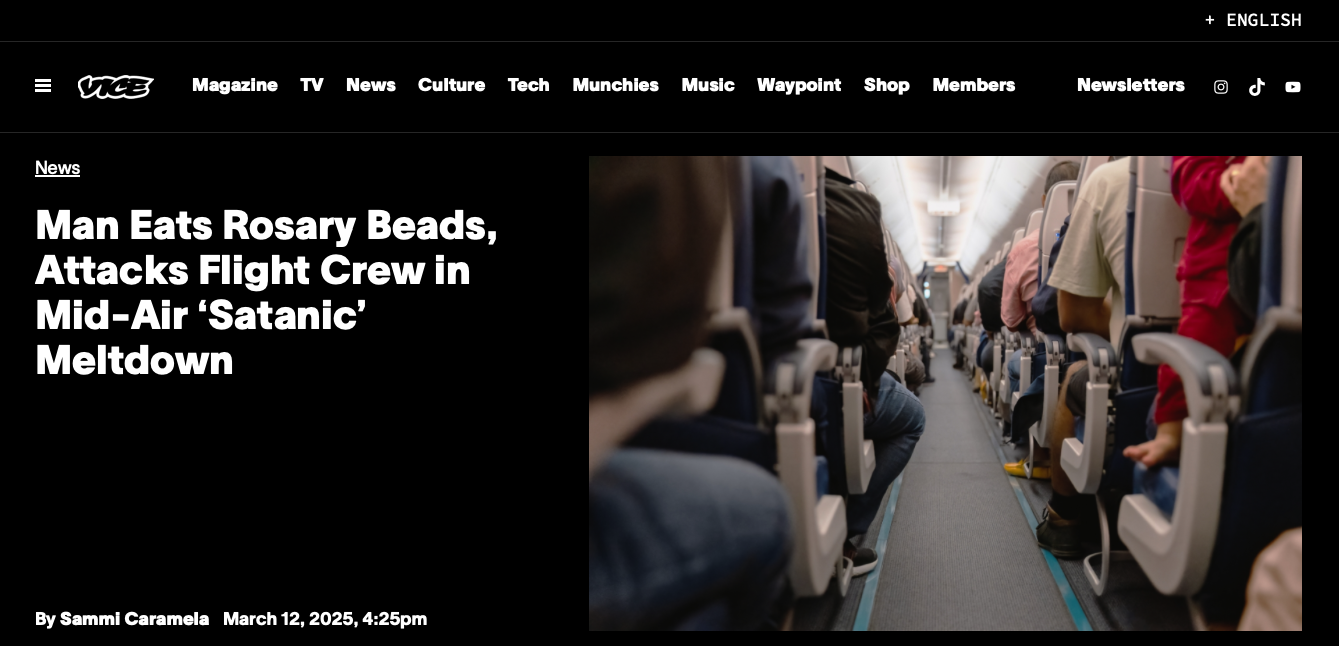This screenshot has width=1339, height=646.
Task: Open VICE Instagram page icon
Action: 1221,87
